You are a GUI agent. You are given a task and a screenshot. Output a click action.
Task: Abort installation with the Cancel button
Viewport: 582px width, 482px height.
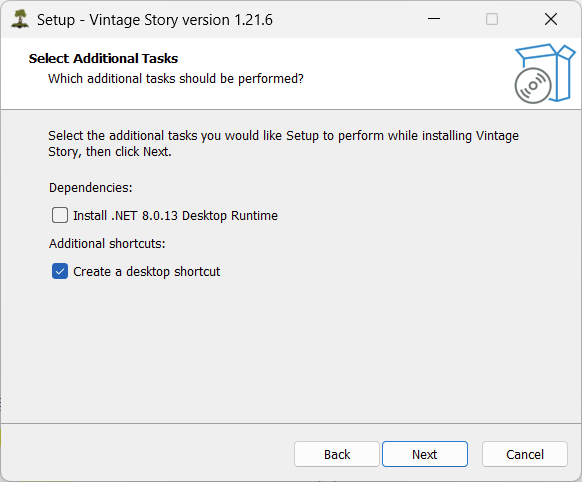click(525, 454)
